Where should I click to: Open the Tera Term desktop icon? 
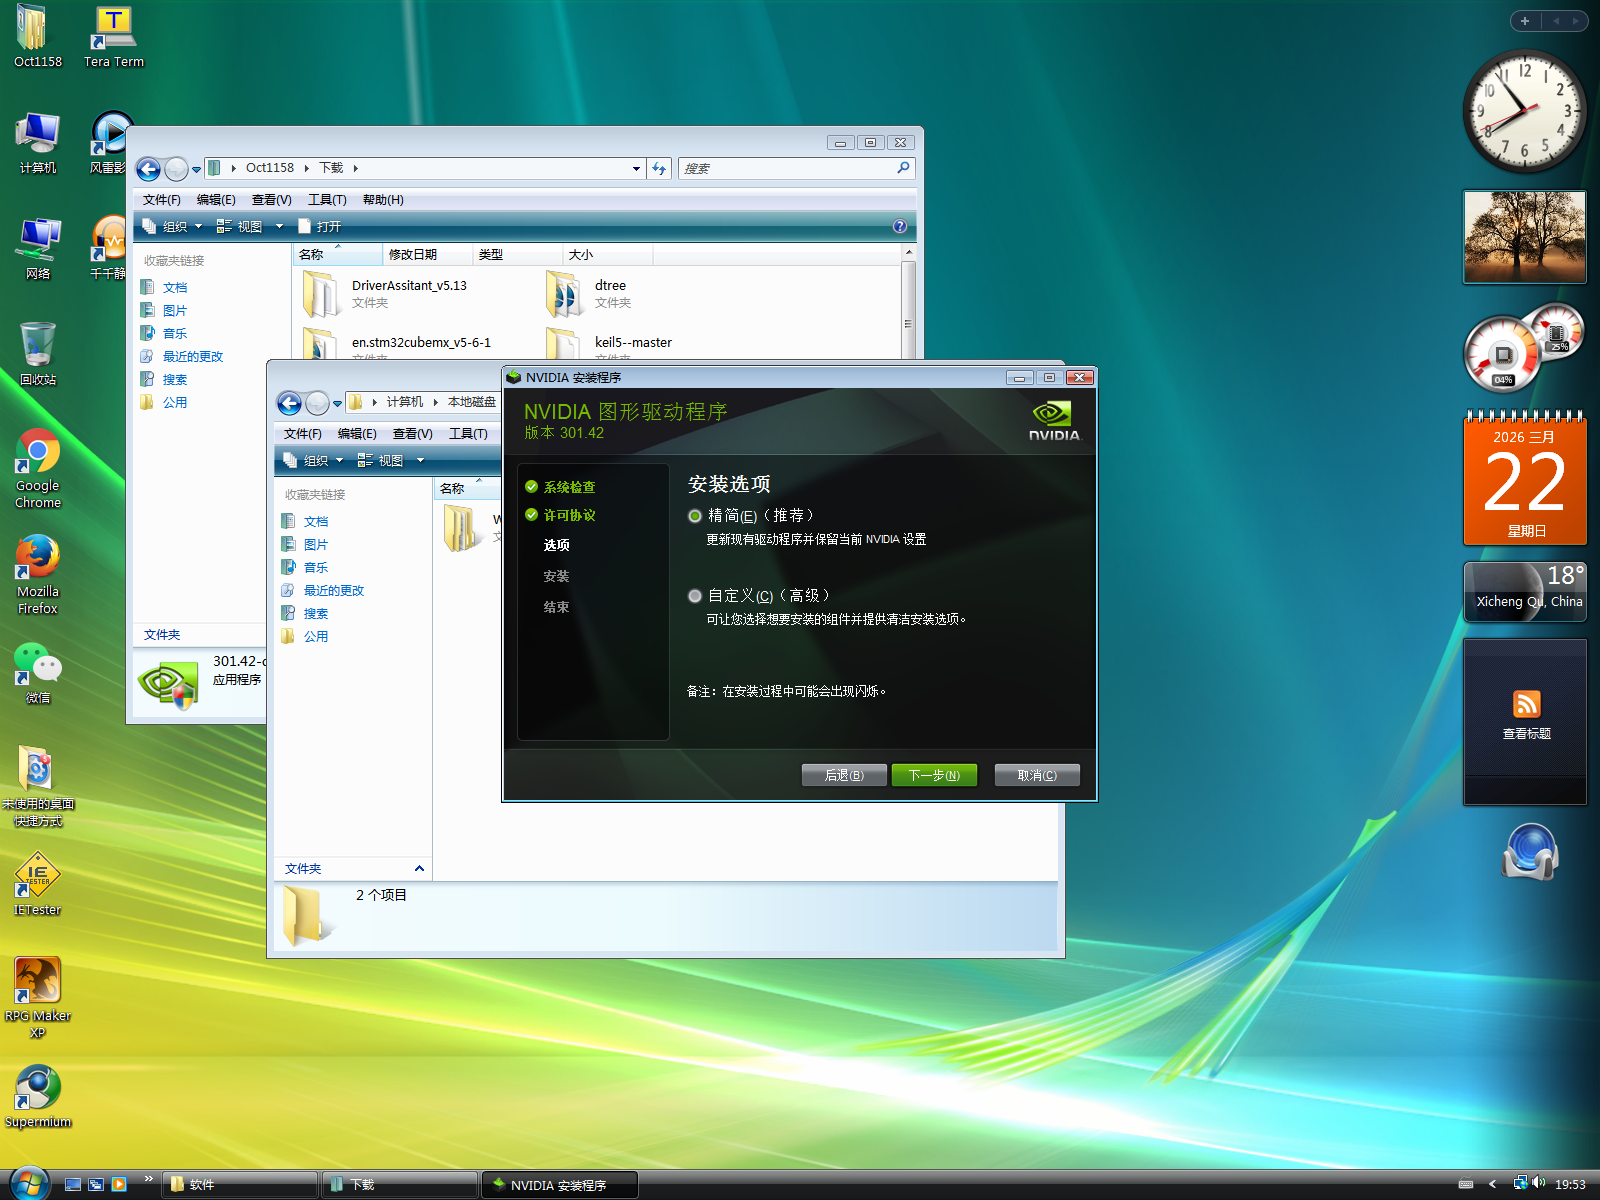point(113,30)
